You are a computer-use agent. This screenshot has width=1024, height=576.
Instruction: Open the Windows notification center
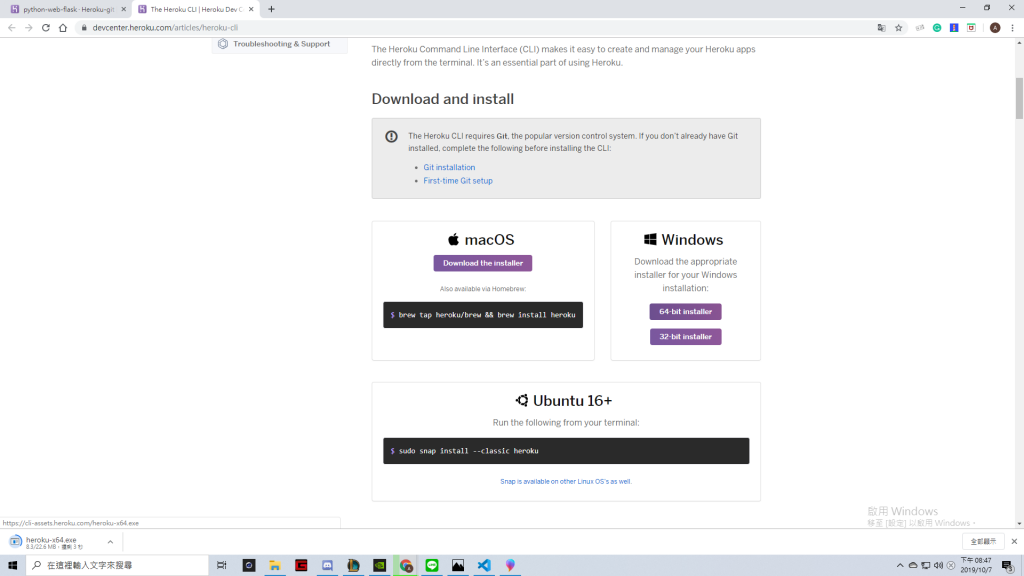click(1008, 566)
